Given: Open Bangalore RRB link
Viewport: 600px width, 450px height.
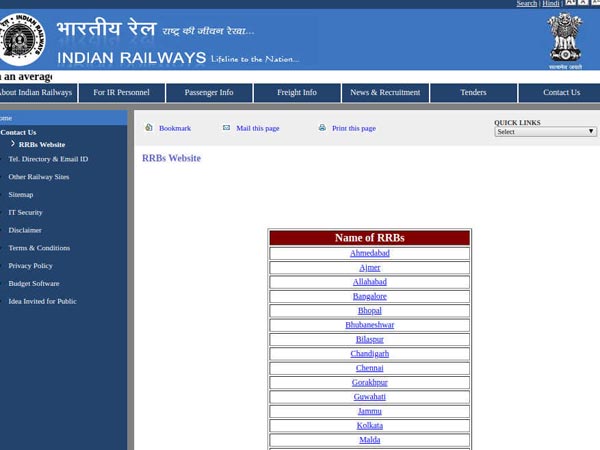Looking at the screenshot, I should point(370,297).
